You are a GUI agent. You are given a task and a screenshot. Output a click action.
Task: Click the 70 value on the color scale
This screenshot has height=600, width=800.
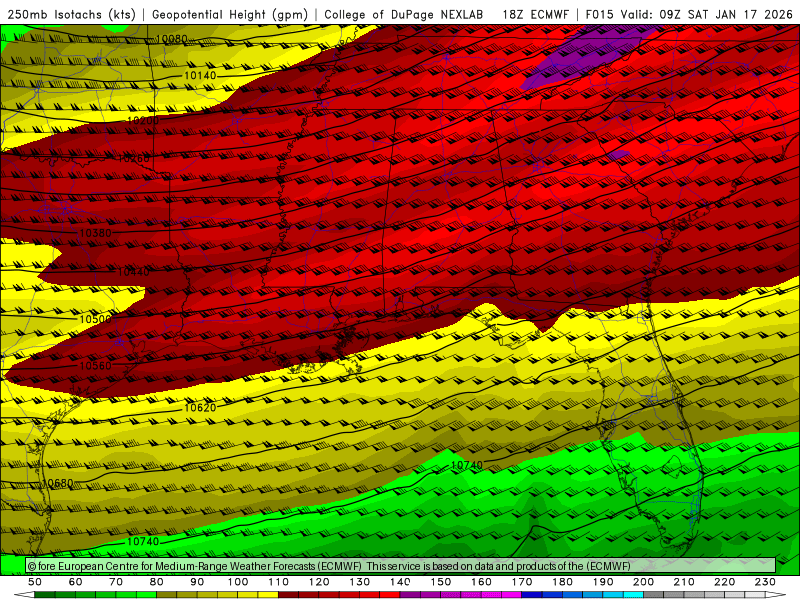tap(116, 582)
